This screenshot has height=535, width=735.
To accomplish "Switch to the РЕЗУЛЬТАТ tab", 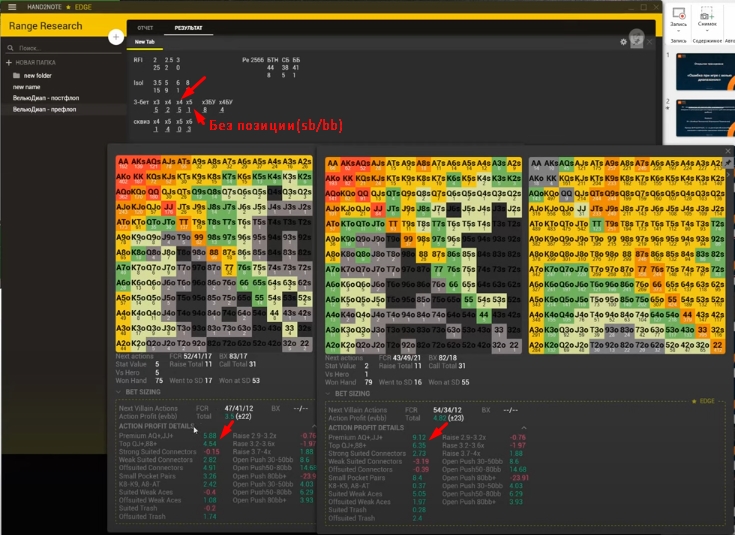I will [x=188, y=28].
